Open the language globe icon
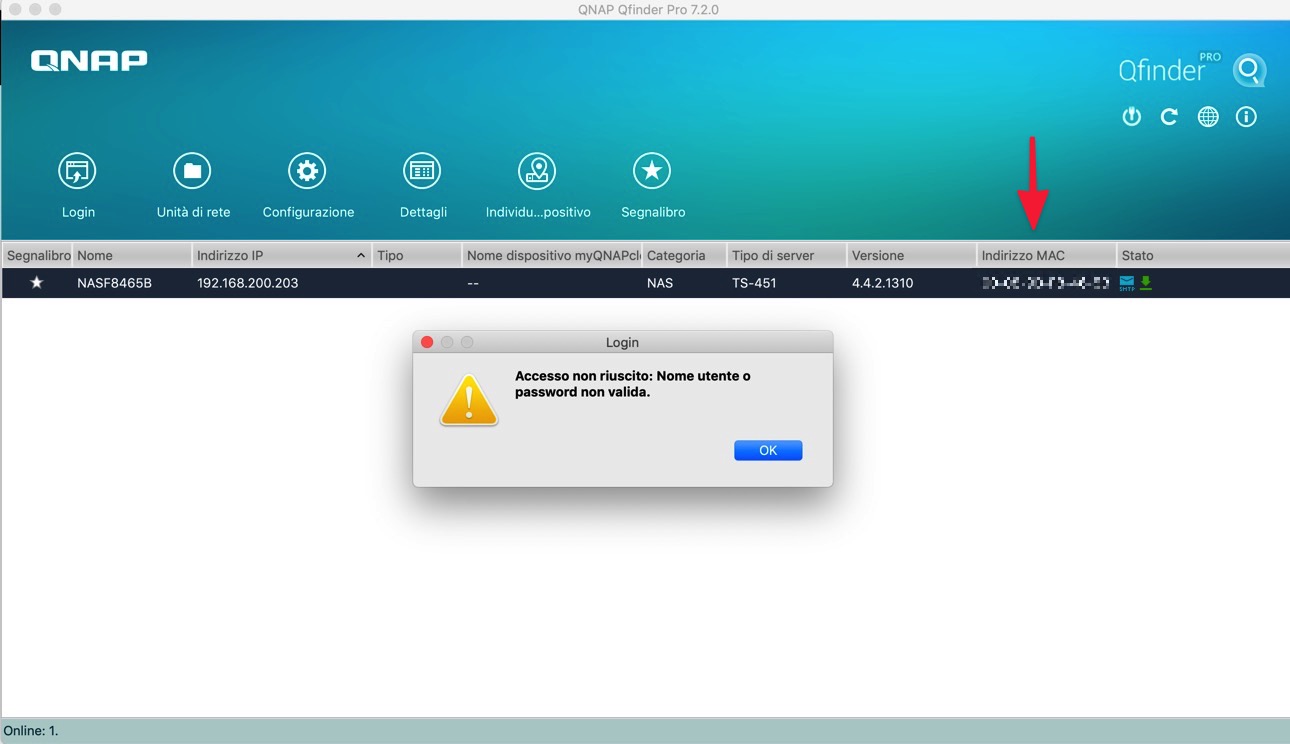 (1208, 117)
